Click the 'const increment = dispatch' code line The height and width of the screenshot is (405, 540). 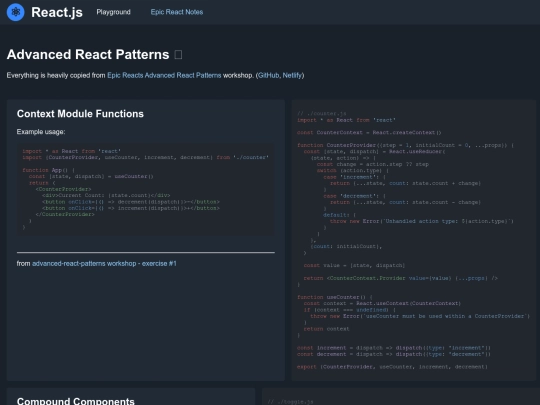pos(394,348)
